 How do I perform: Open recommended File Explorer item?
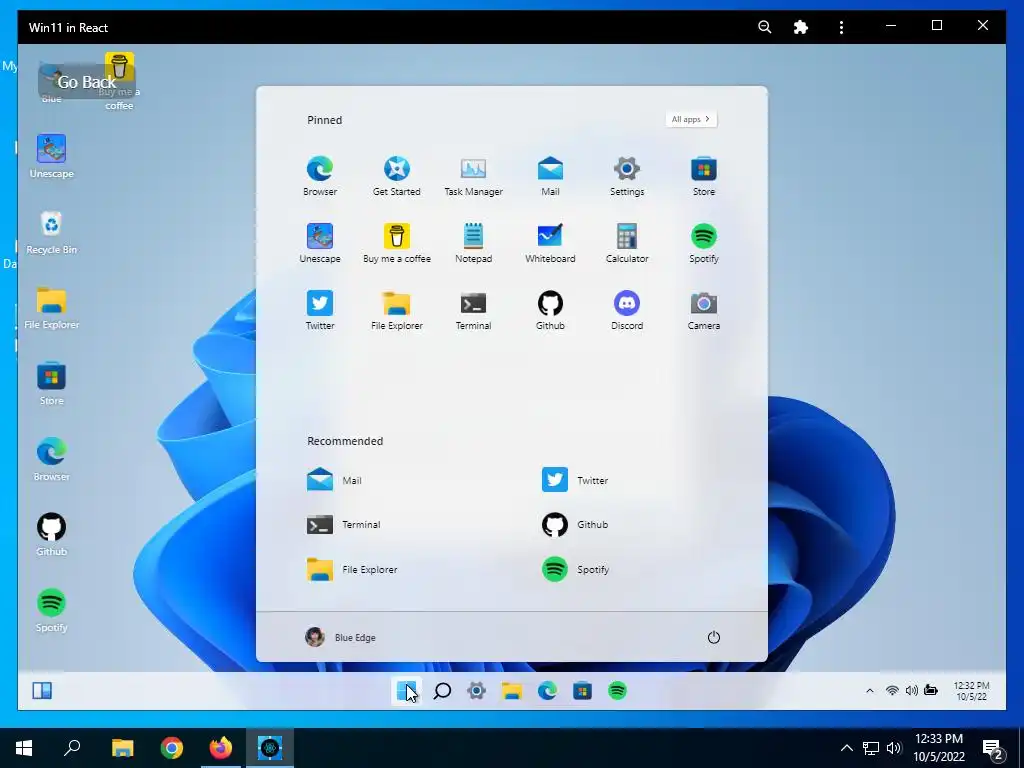coord(352,569)
